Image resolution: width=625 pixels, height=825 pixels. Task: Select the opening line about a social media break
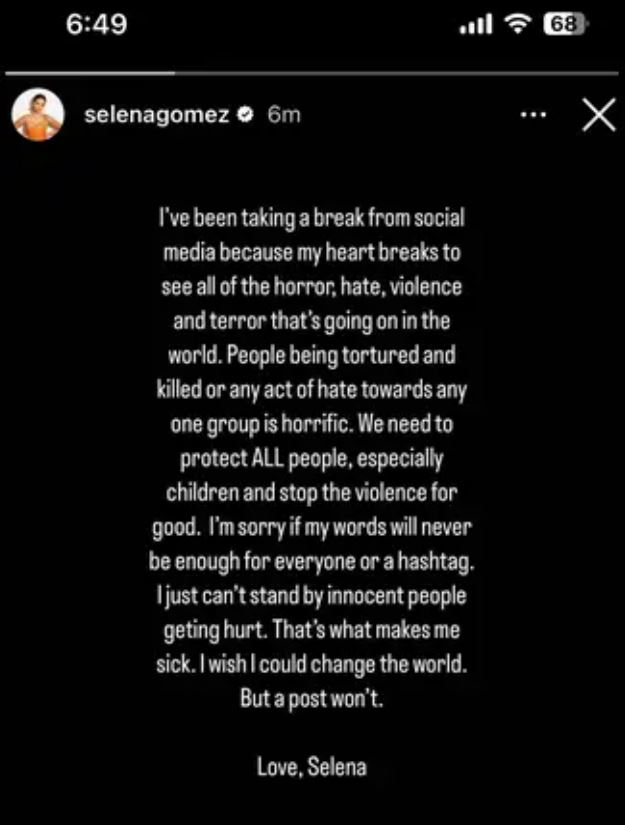coord(312,218)
